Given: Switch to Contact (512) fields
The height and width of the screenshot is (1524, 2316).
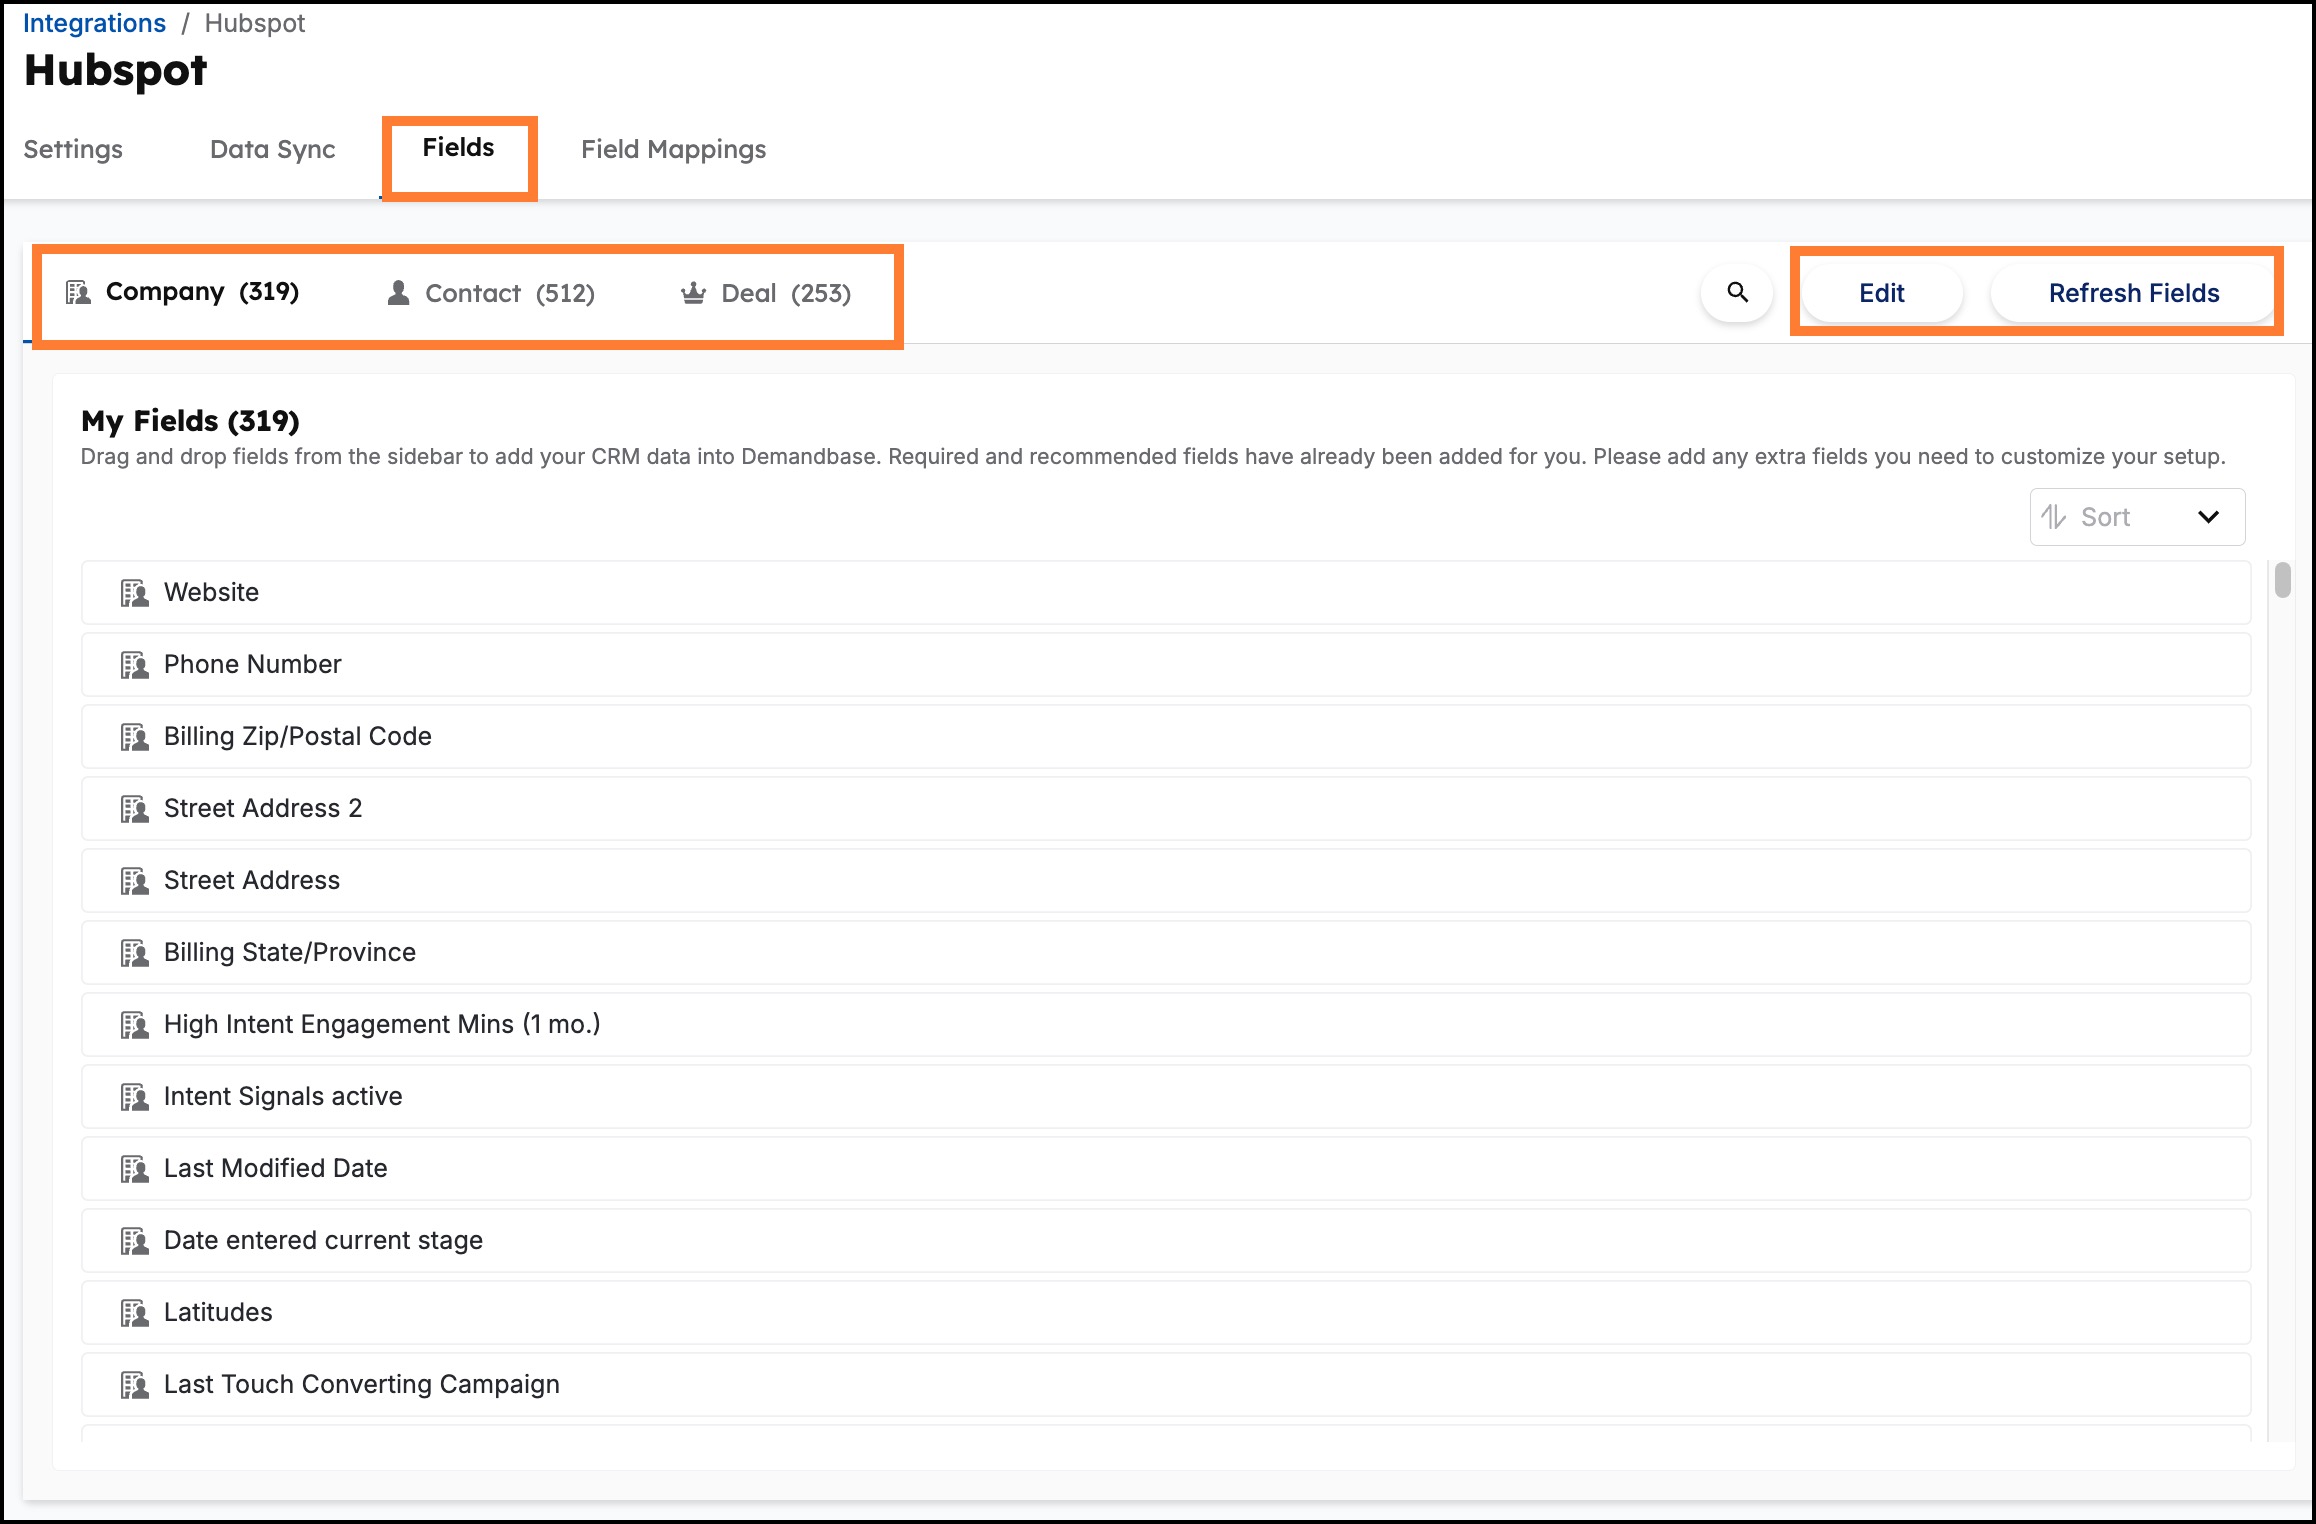Looking at the screenshot, I should [x=490, y=293].
